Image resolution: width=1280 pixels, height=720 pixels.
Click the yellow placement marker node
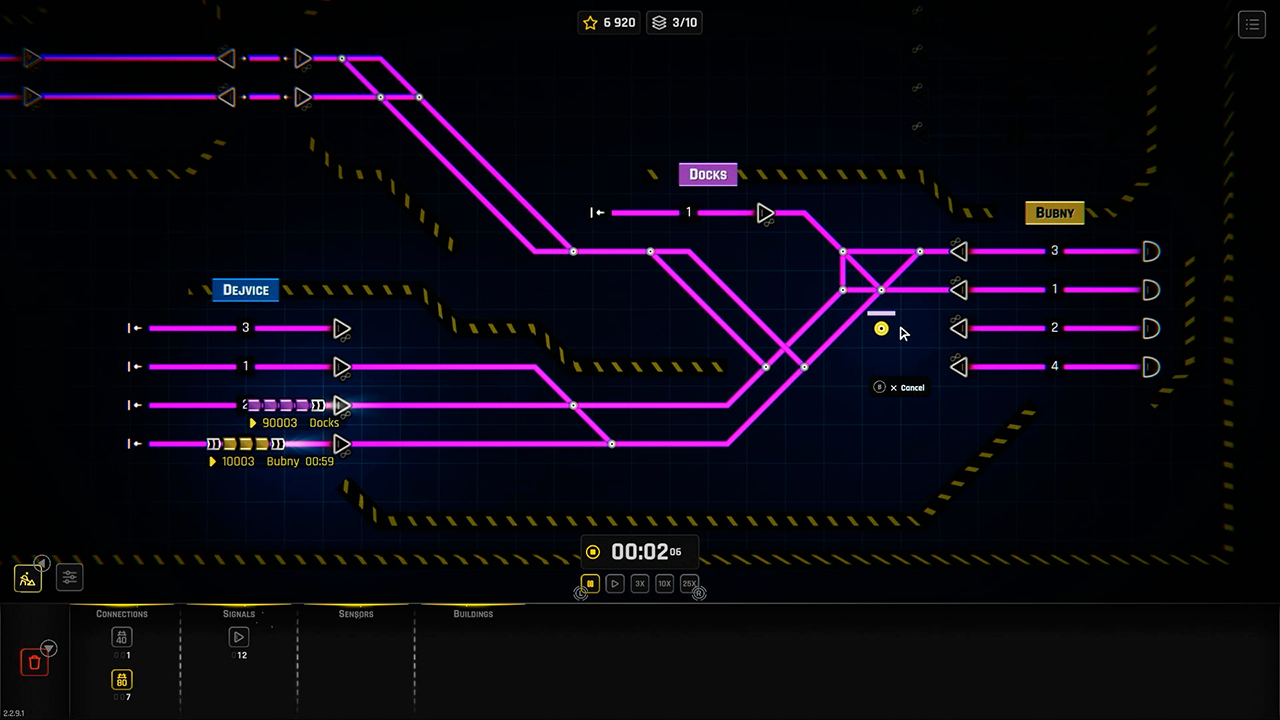point(881,329)
